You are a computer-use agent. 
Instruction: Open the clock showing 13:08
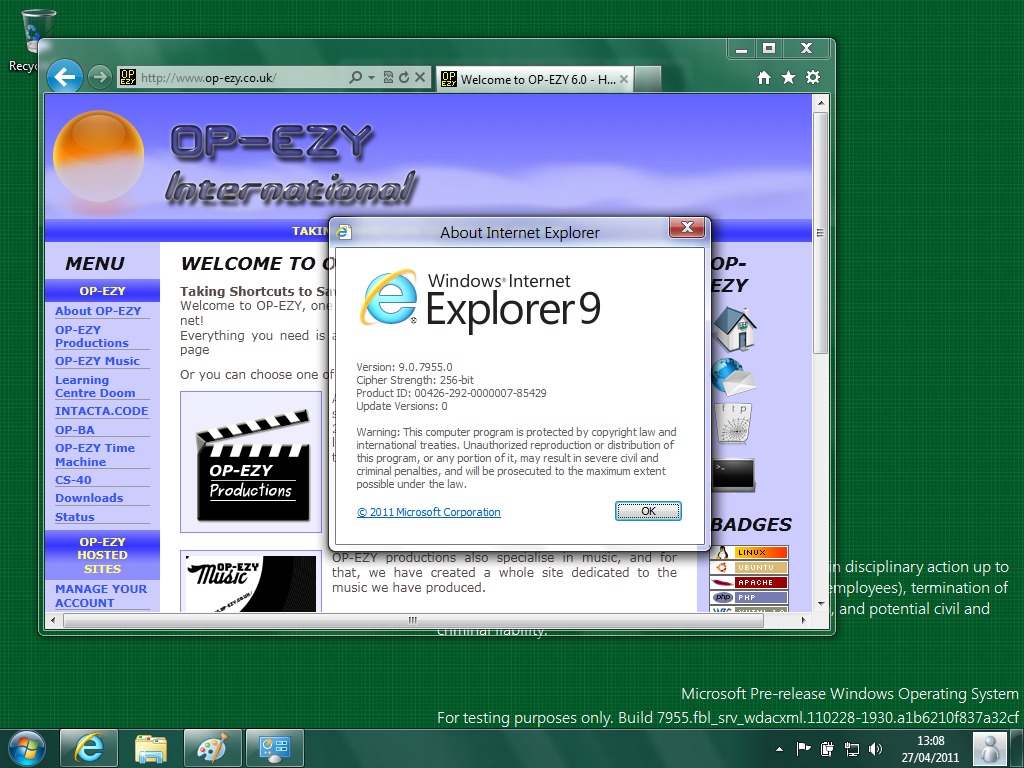coord(930,749)
